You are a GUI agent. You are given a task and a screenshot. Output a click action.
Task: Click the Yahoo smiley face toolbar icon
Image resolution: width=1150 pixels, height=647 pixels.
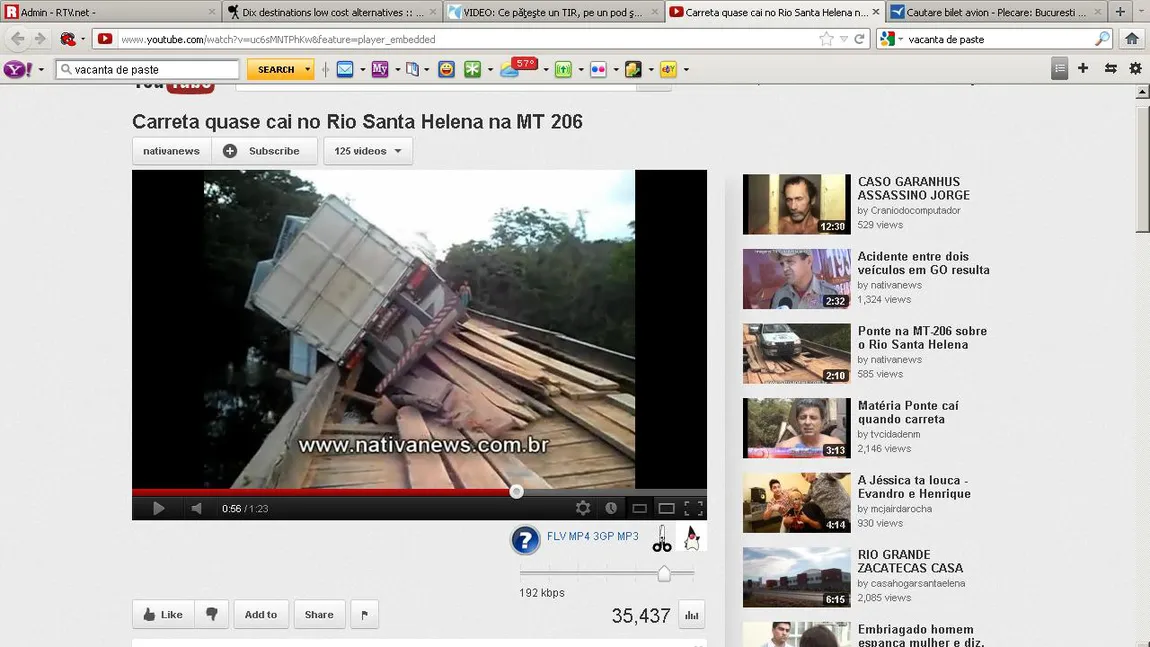(x=446, y=69)
